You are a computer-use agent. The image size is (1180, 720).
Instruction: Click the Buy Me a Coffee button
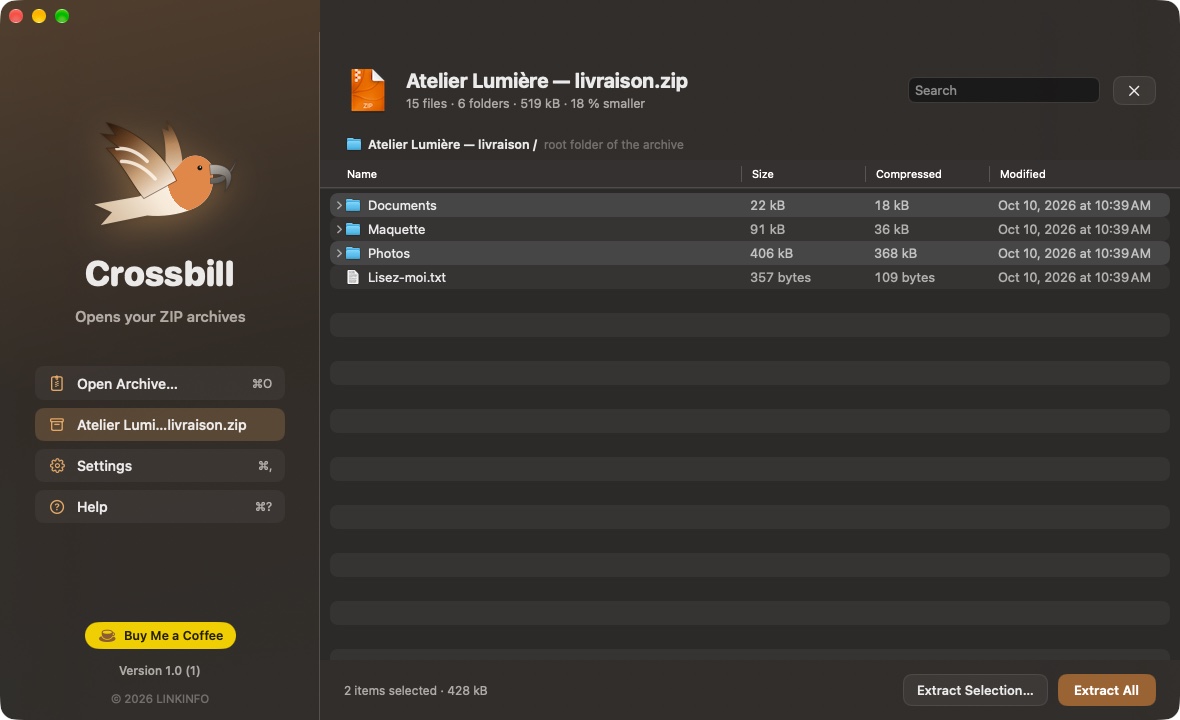pyautogui.click(x=160, y=636)
